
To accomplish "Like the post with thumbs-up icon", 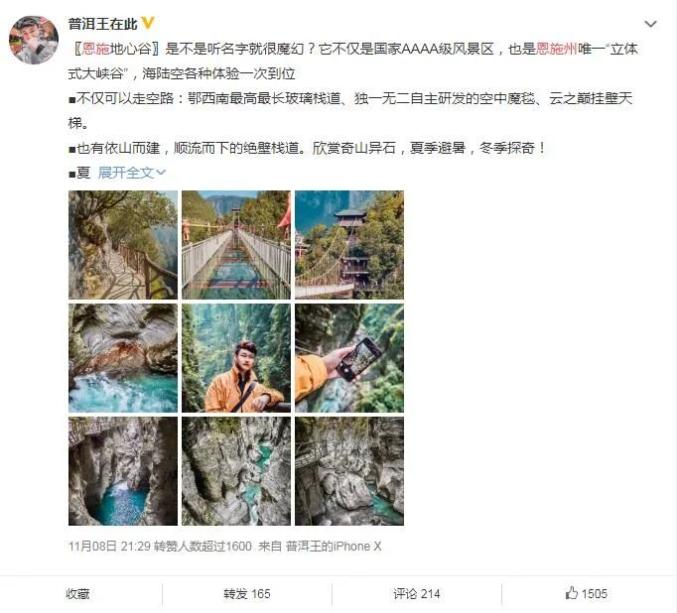I will click(586, 593).
